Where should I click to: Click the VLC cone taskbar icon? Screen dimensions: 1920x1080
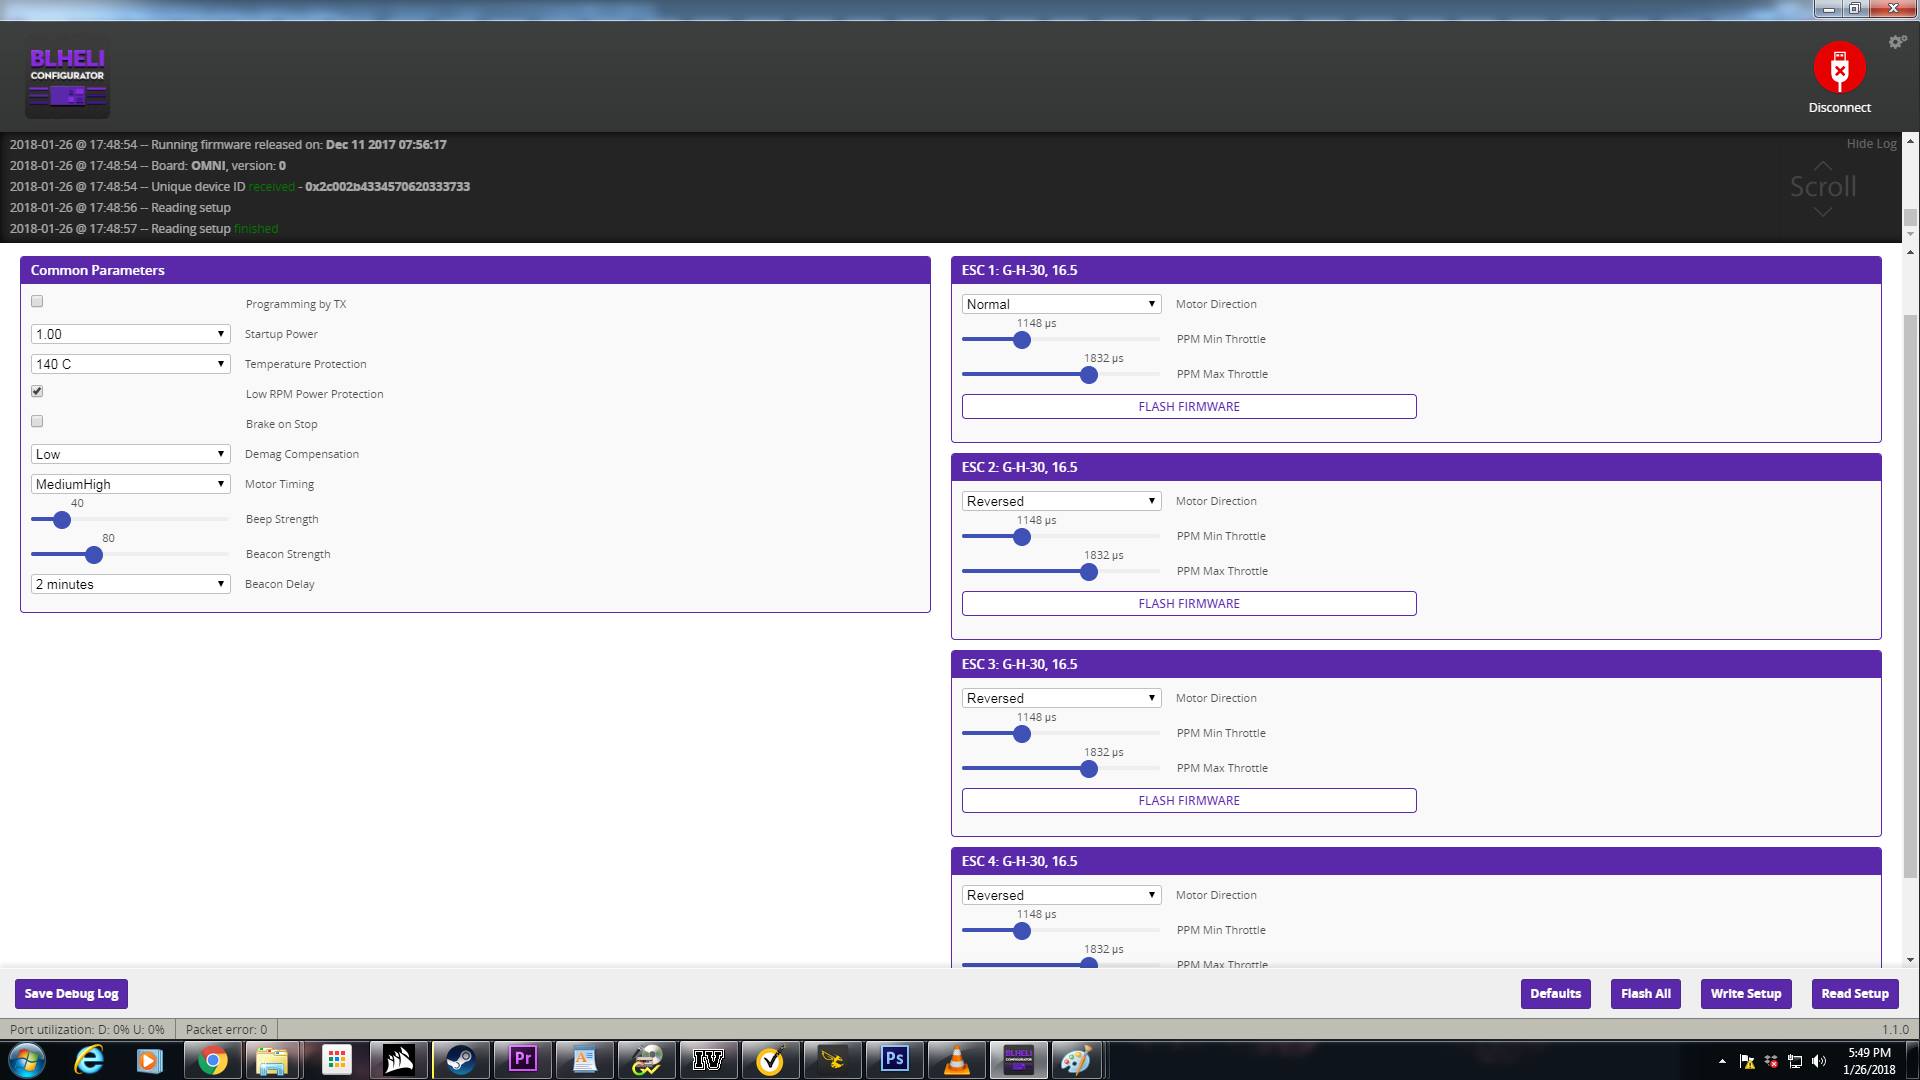click(x=956, y=1060)
